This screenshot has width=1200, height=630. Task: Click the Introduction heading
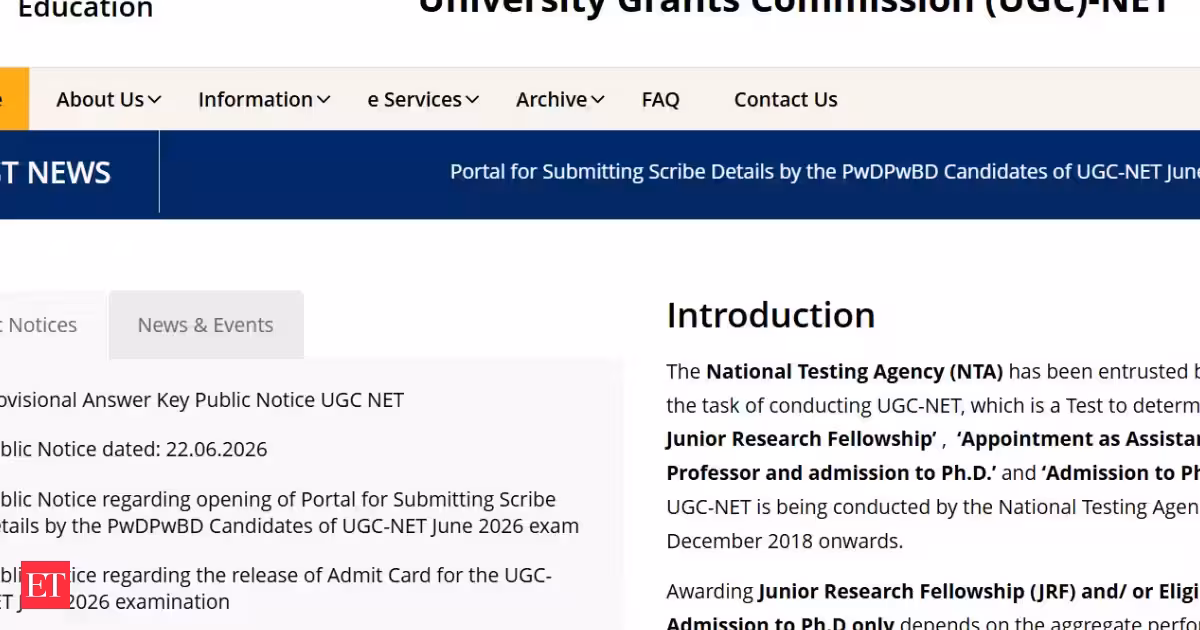(771, 315)
